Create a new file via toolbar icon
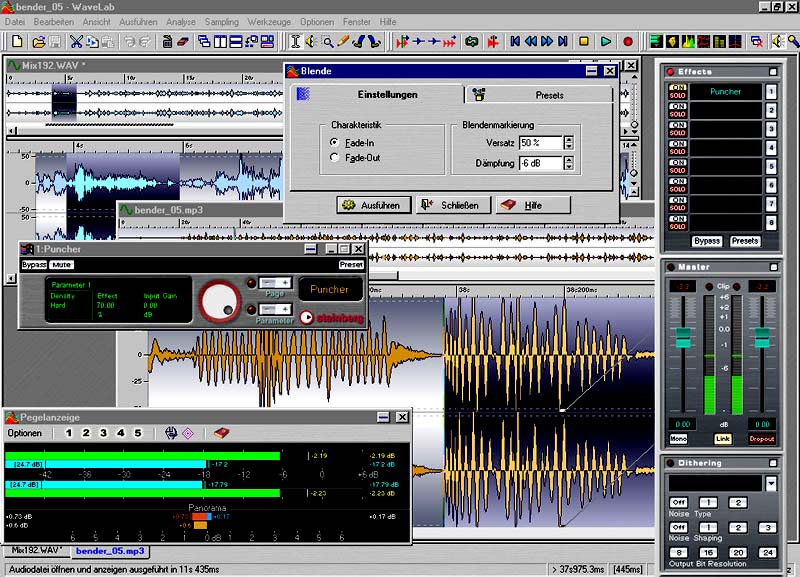 click(16, 41)
